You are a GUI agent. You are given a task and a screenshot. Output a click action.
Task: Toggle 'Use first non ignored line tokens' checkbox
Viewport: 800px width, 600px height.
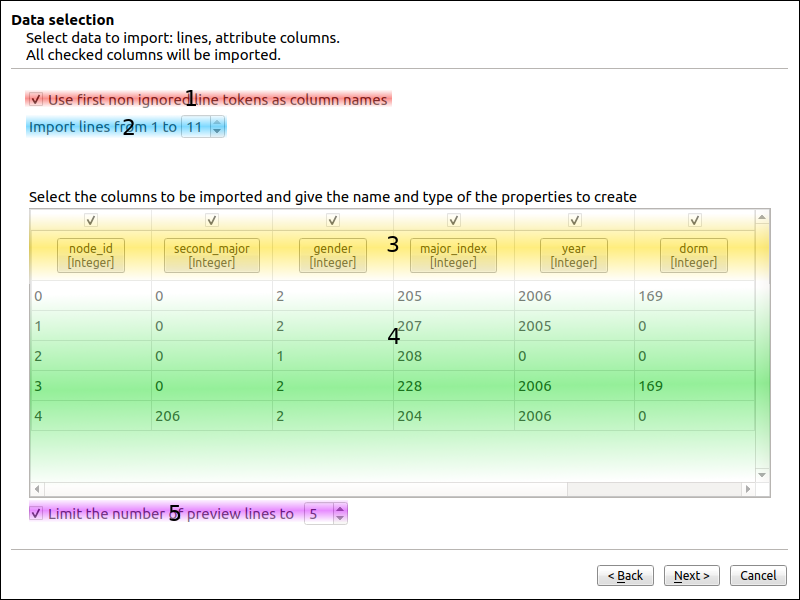pos(36,99)
